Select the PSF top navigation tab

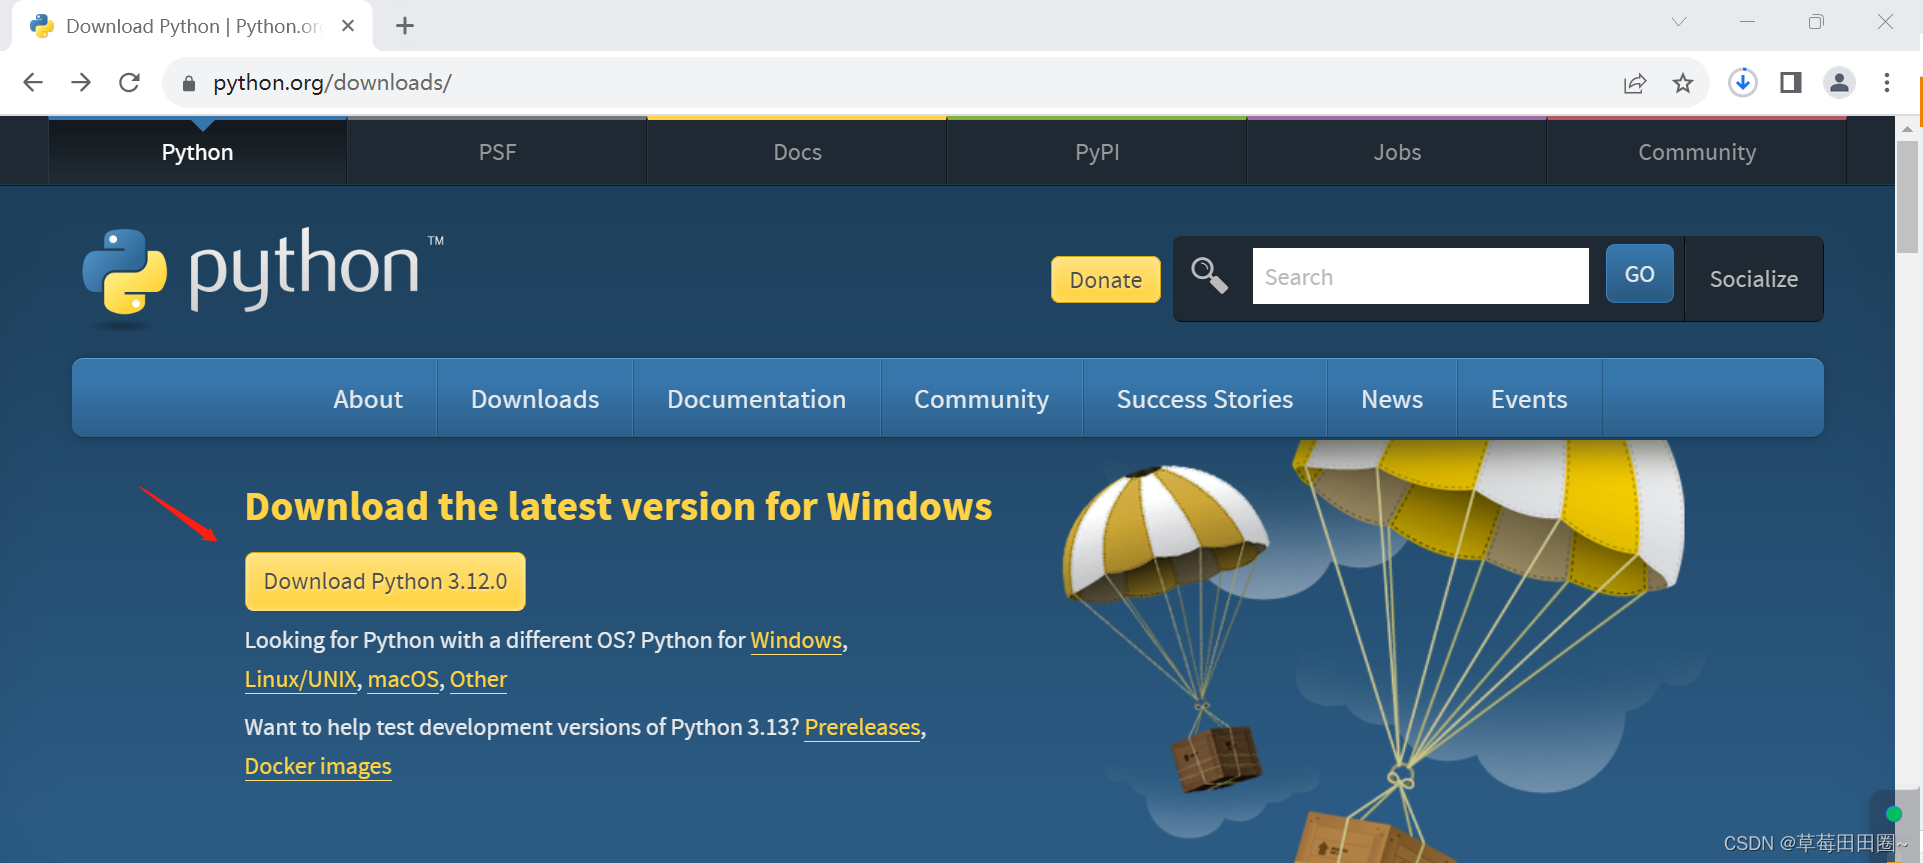click(x=497, y=152)
